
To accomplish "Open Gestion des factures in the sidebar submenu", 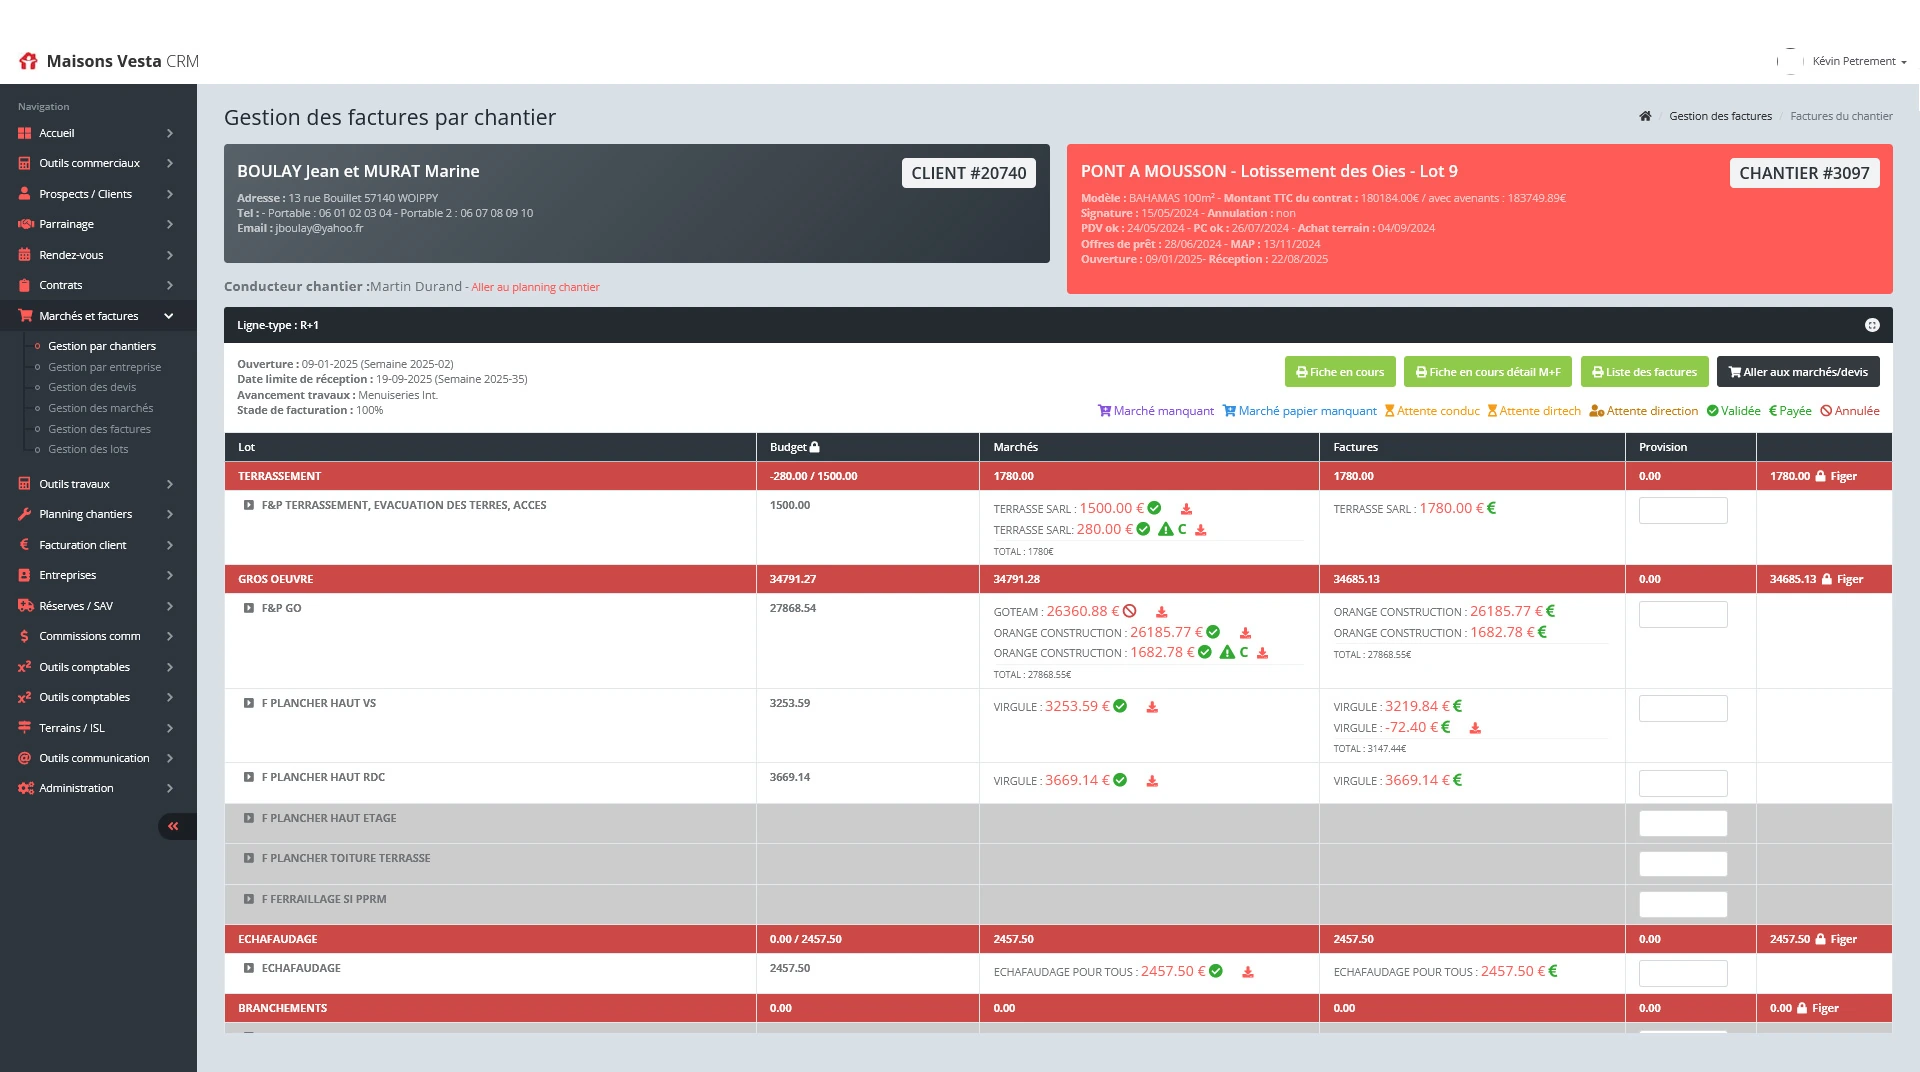I will [99, 429].
